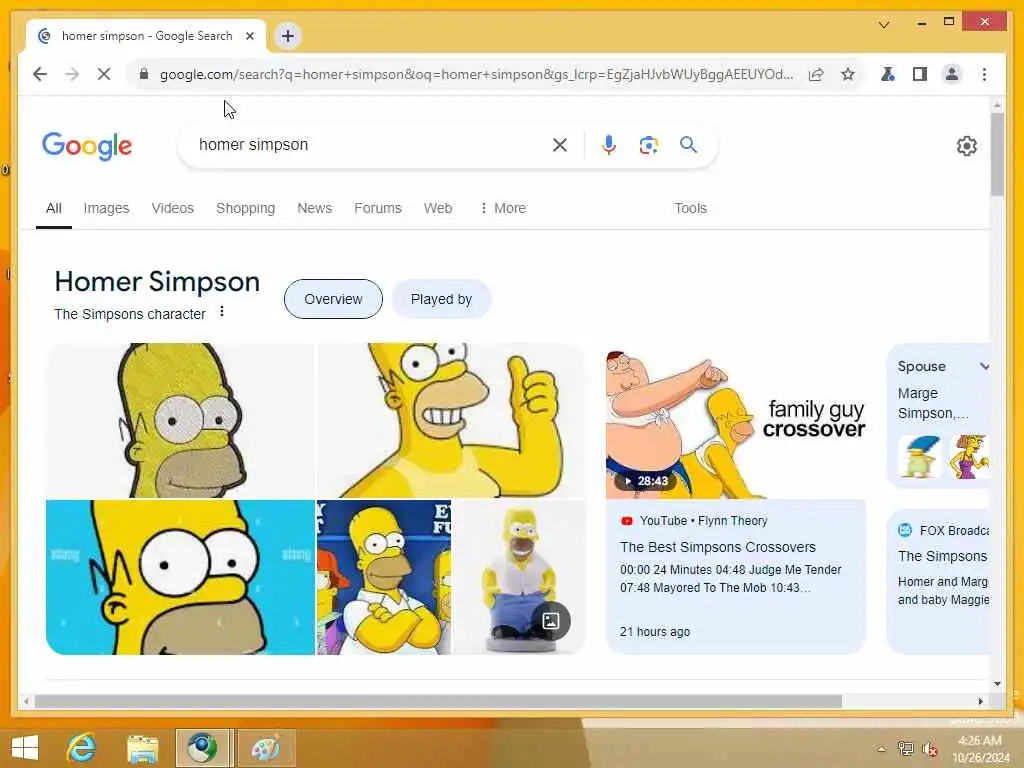Open the FOX Broadcasting card source

(944, 530)
